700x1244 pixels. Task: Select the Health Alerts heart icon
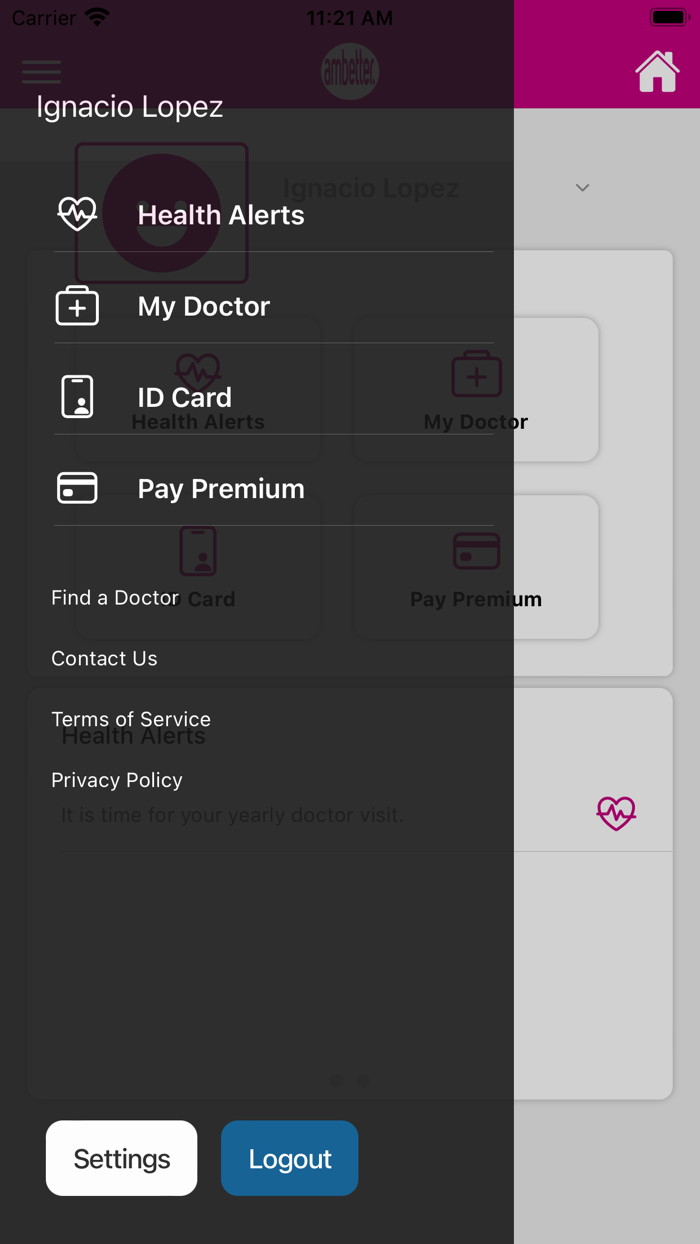click(x=77, y=213)
